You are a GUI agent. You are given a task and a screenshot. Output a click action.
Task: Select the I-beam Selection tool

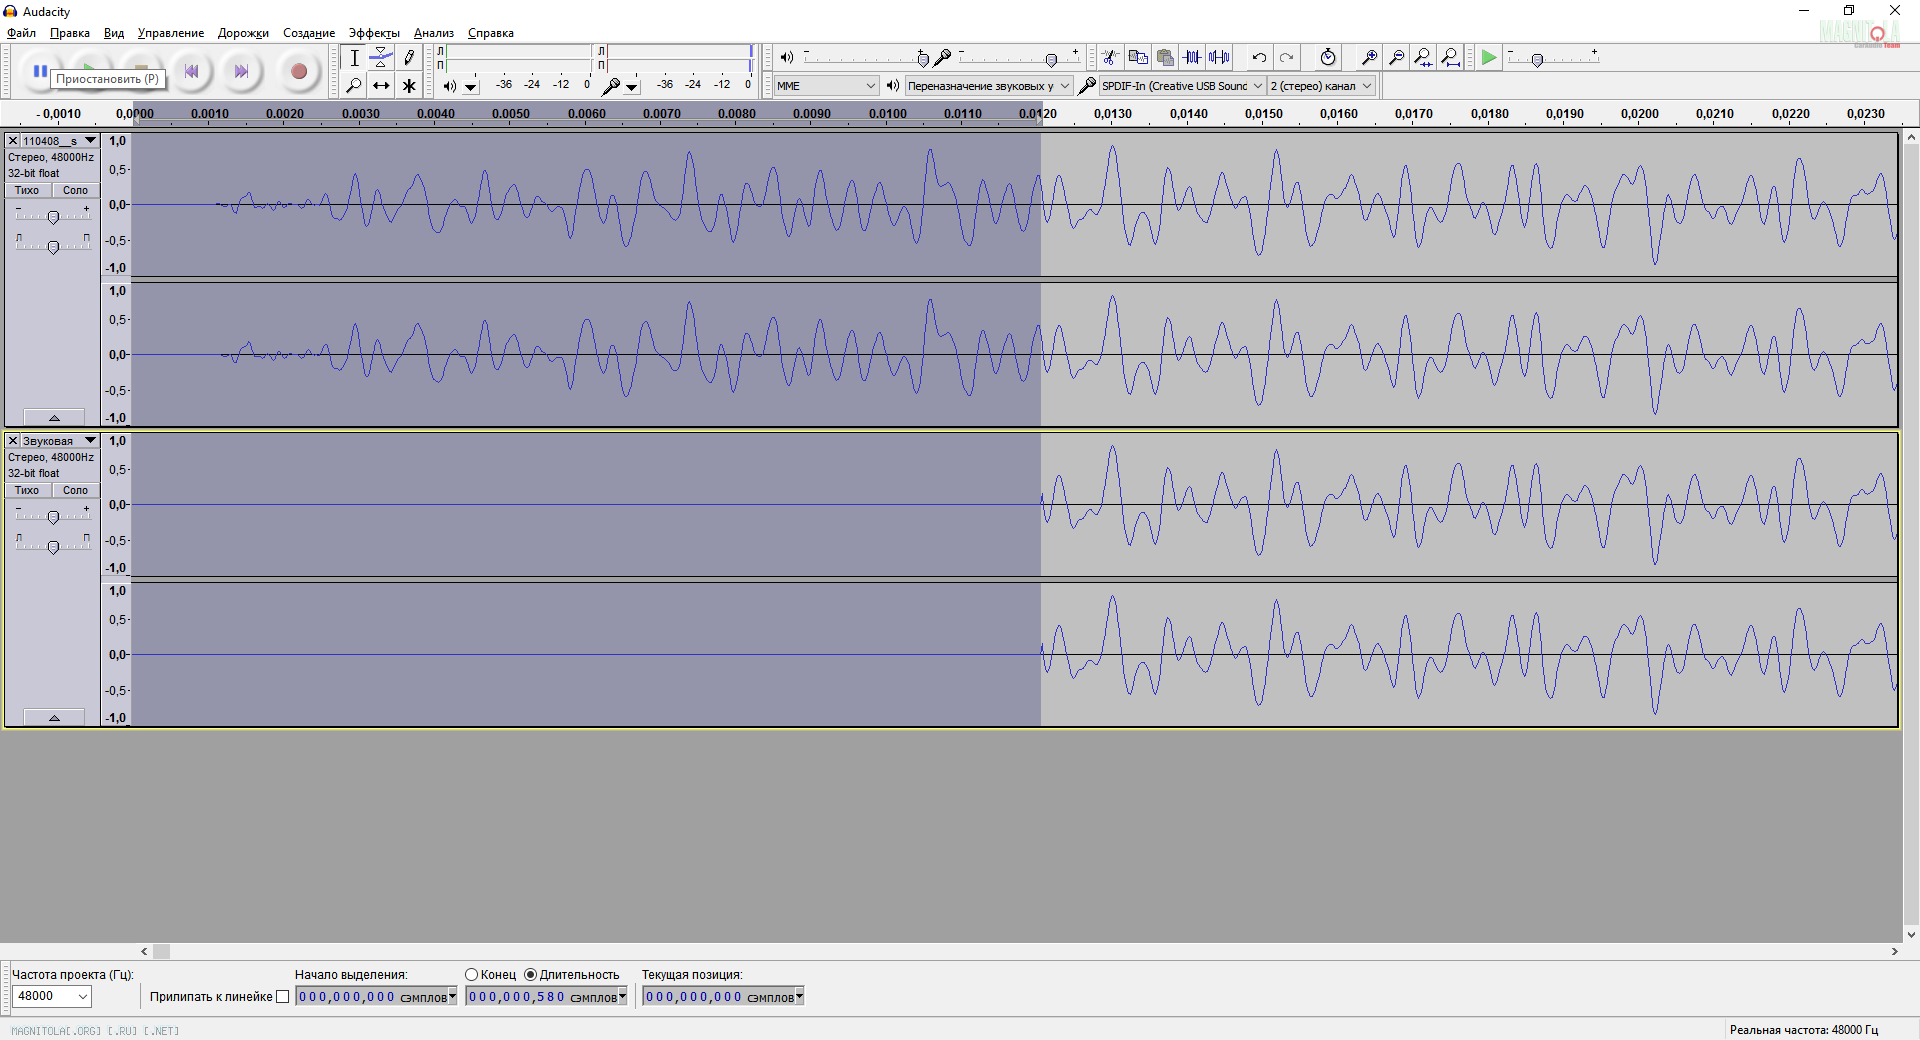coord(354,58)
